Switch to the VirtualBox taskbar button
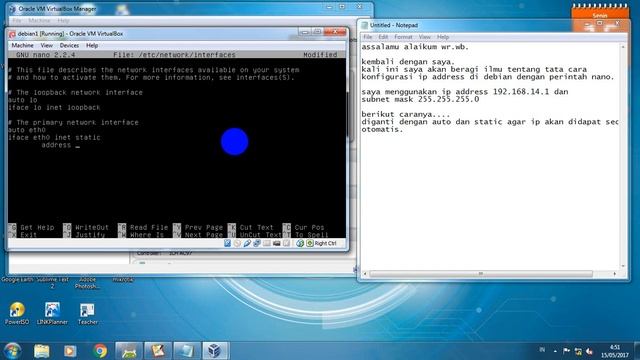The height and width of the screenshot is (360, 640). pos(215,351)
